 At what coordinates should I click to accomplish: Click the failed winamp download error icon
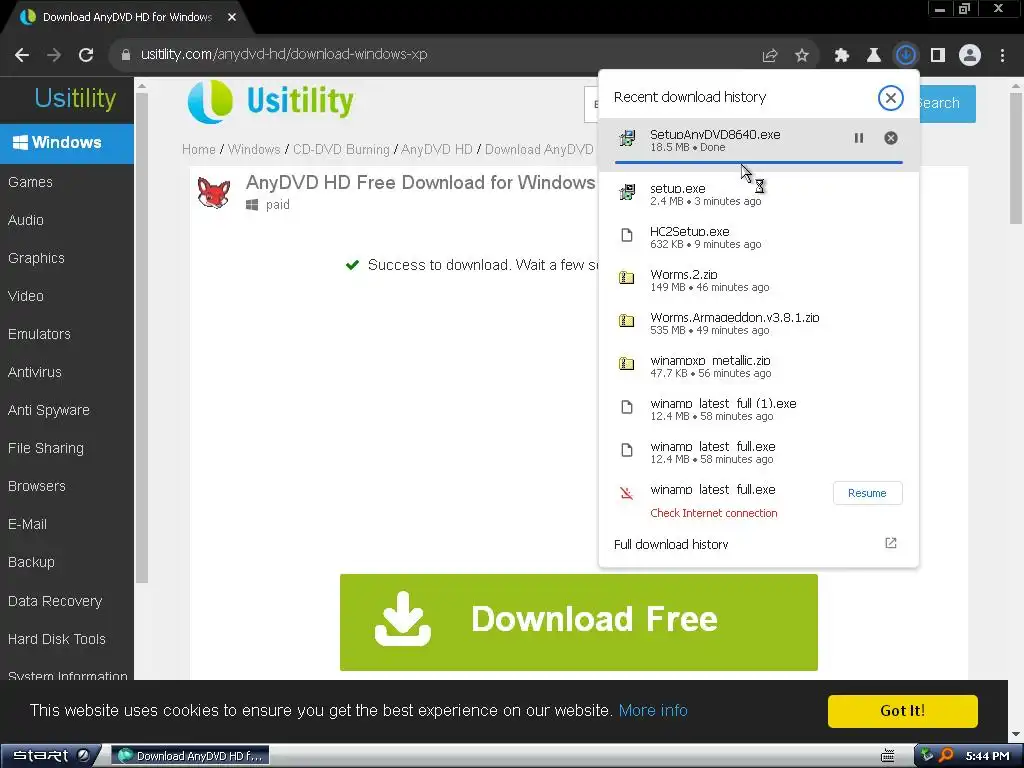[x=627, y=493]
